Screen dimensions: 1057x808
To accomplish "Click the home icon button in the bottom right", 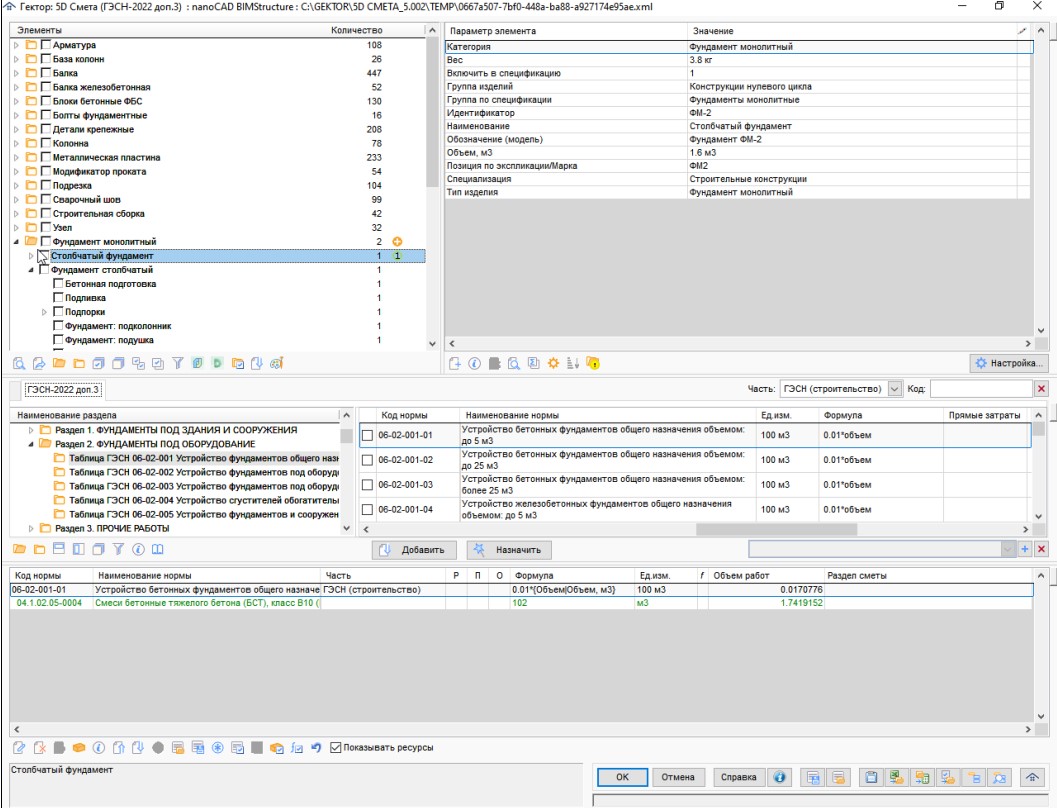I will tap(1031, 777).
